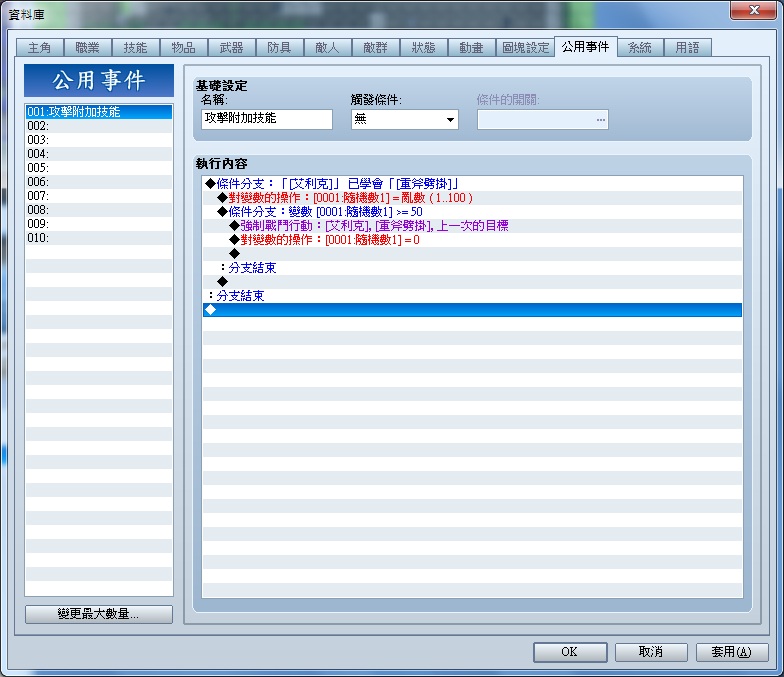This screenshot has width=784, height=677.
Task: Select common event row 010
Action: [99, 238]
